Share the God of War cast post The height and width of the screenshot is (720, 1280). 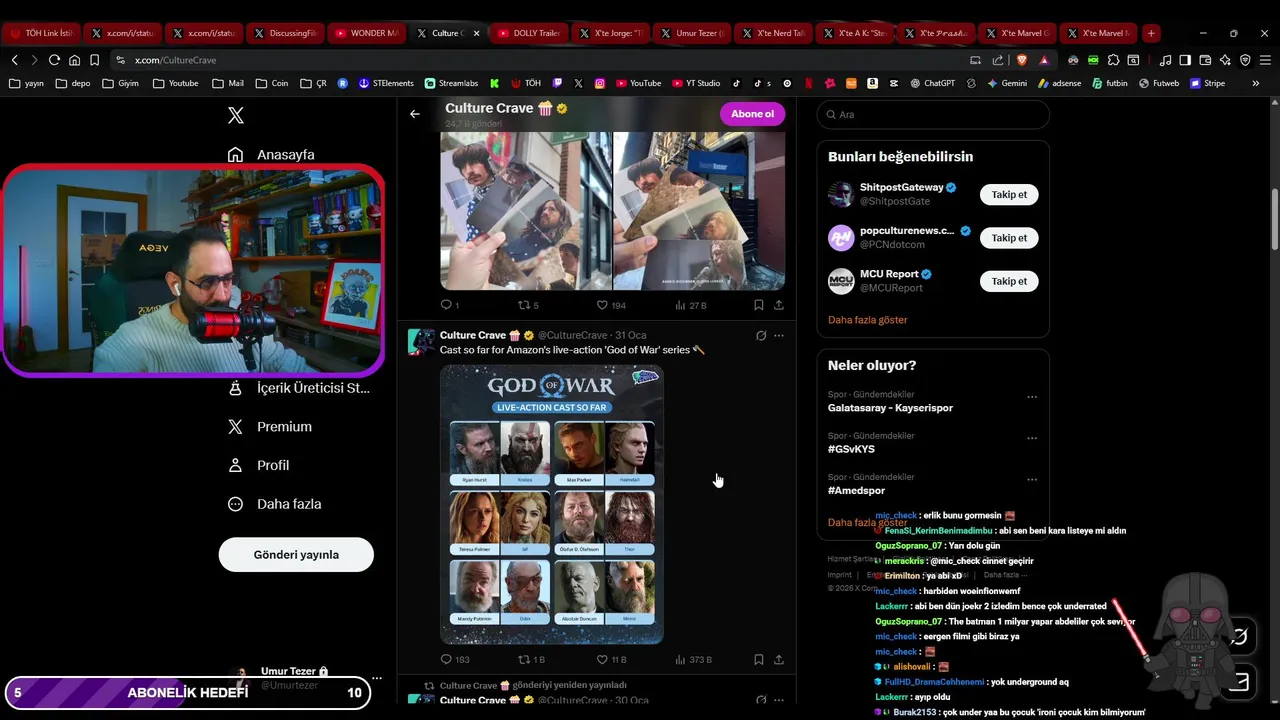[779, 660]
